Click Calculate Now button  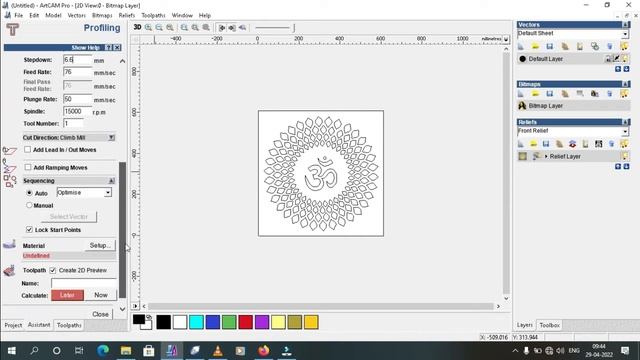pyautogui.click(x=101, y=295)
